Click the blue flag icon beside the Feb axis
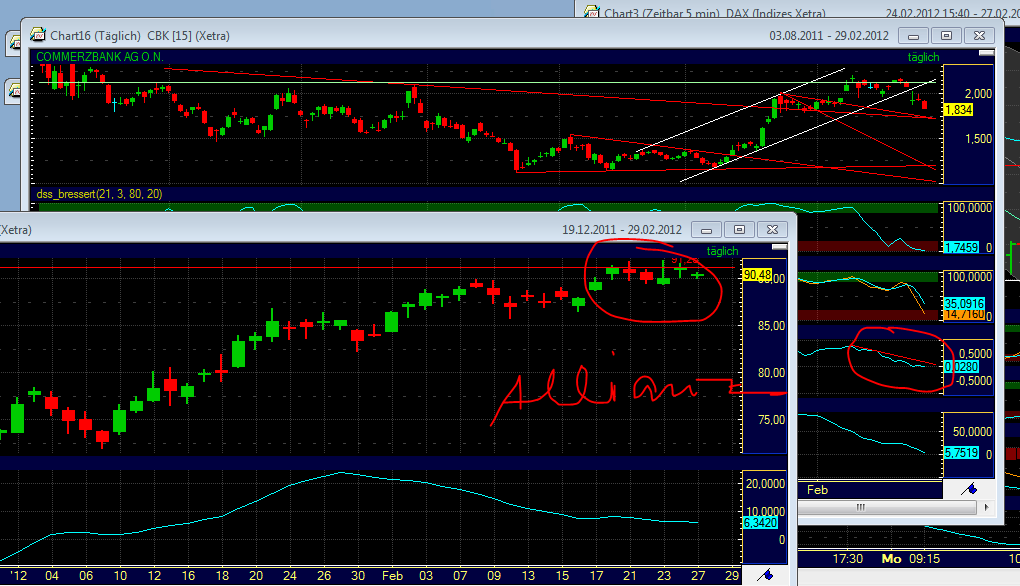 (969, 490)
